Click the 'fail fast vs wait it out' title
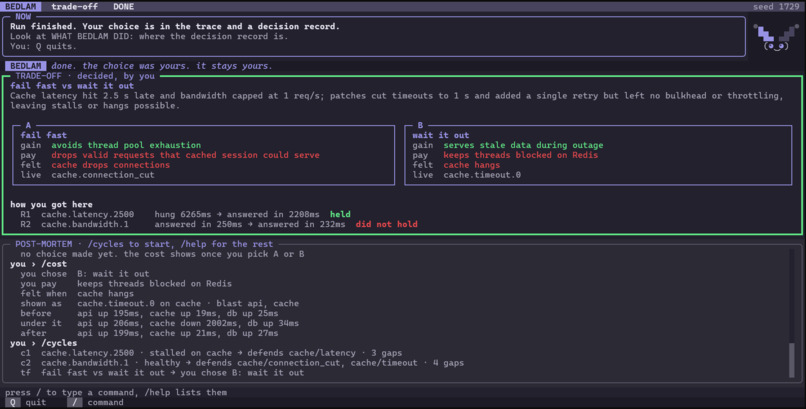 click(x=72, y=86)
